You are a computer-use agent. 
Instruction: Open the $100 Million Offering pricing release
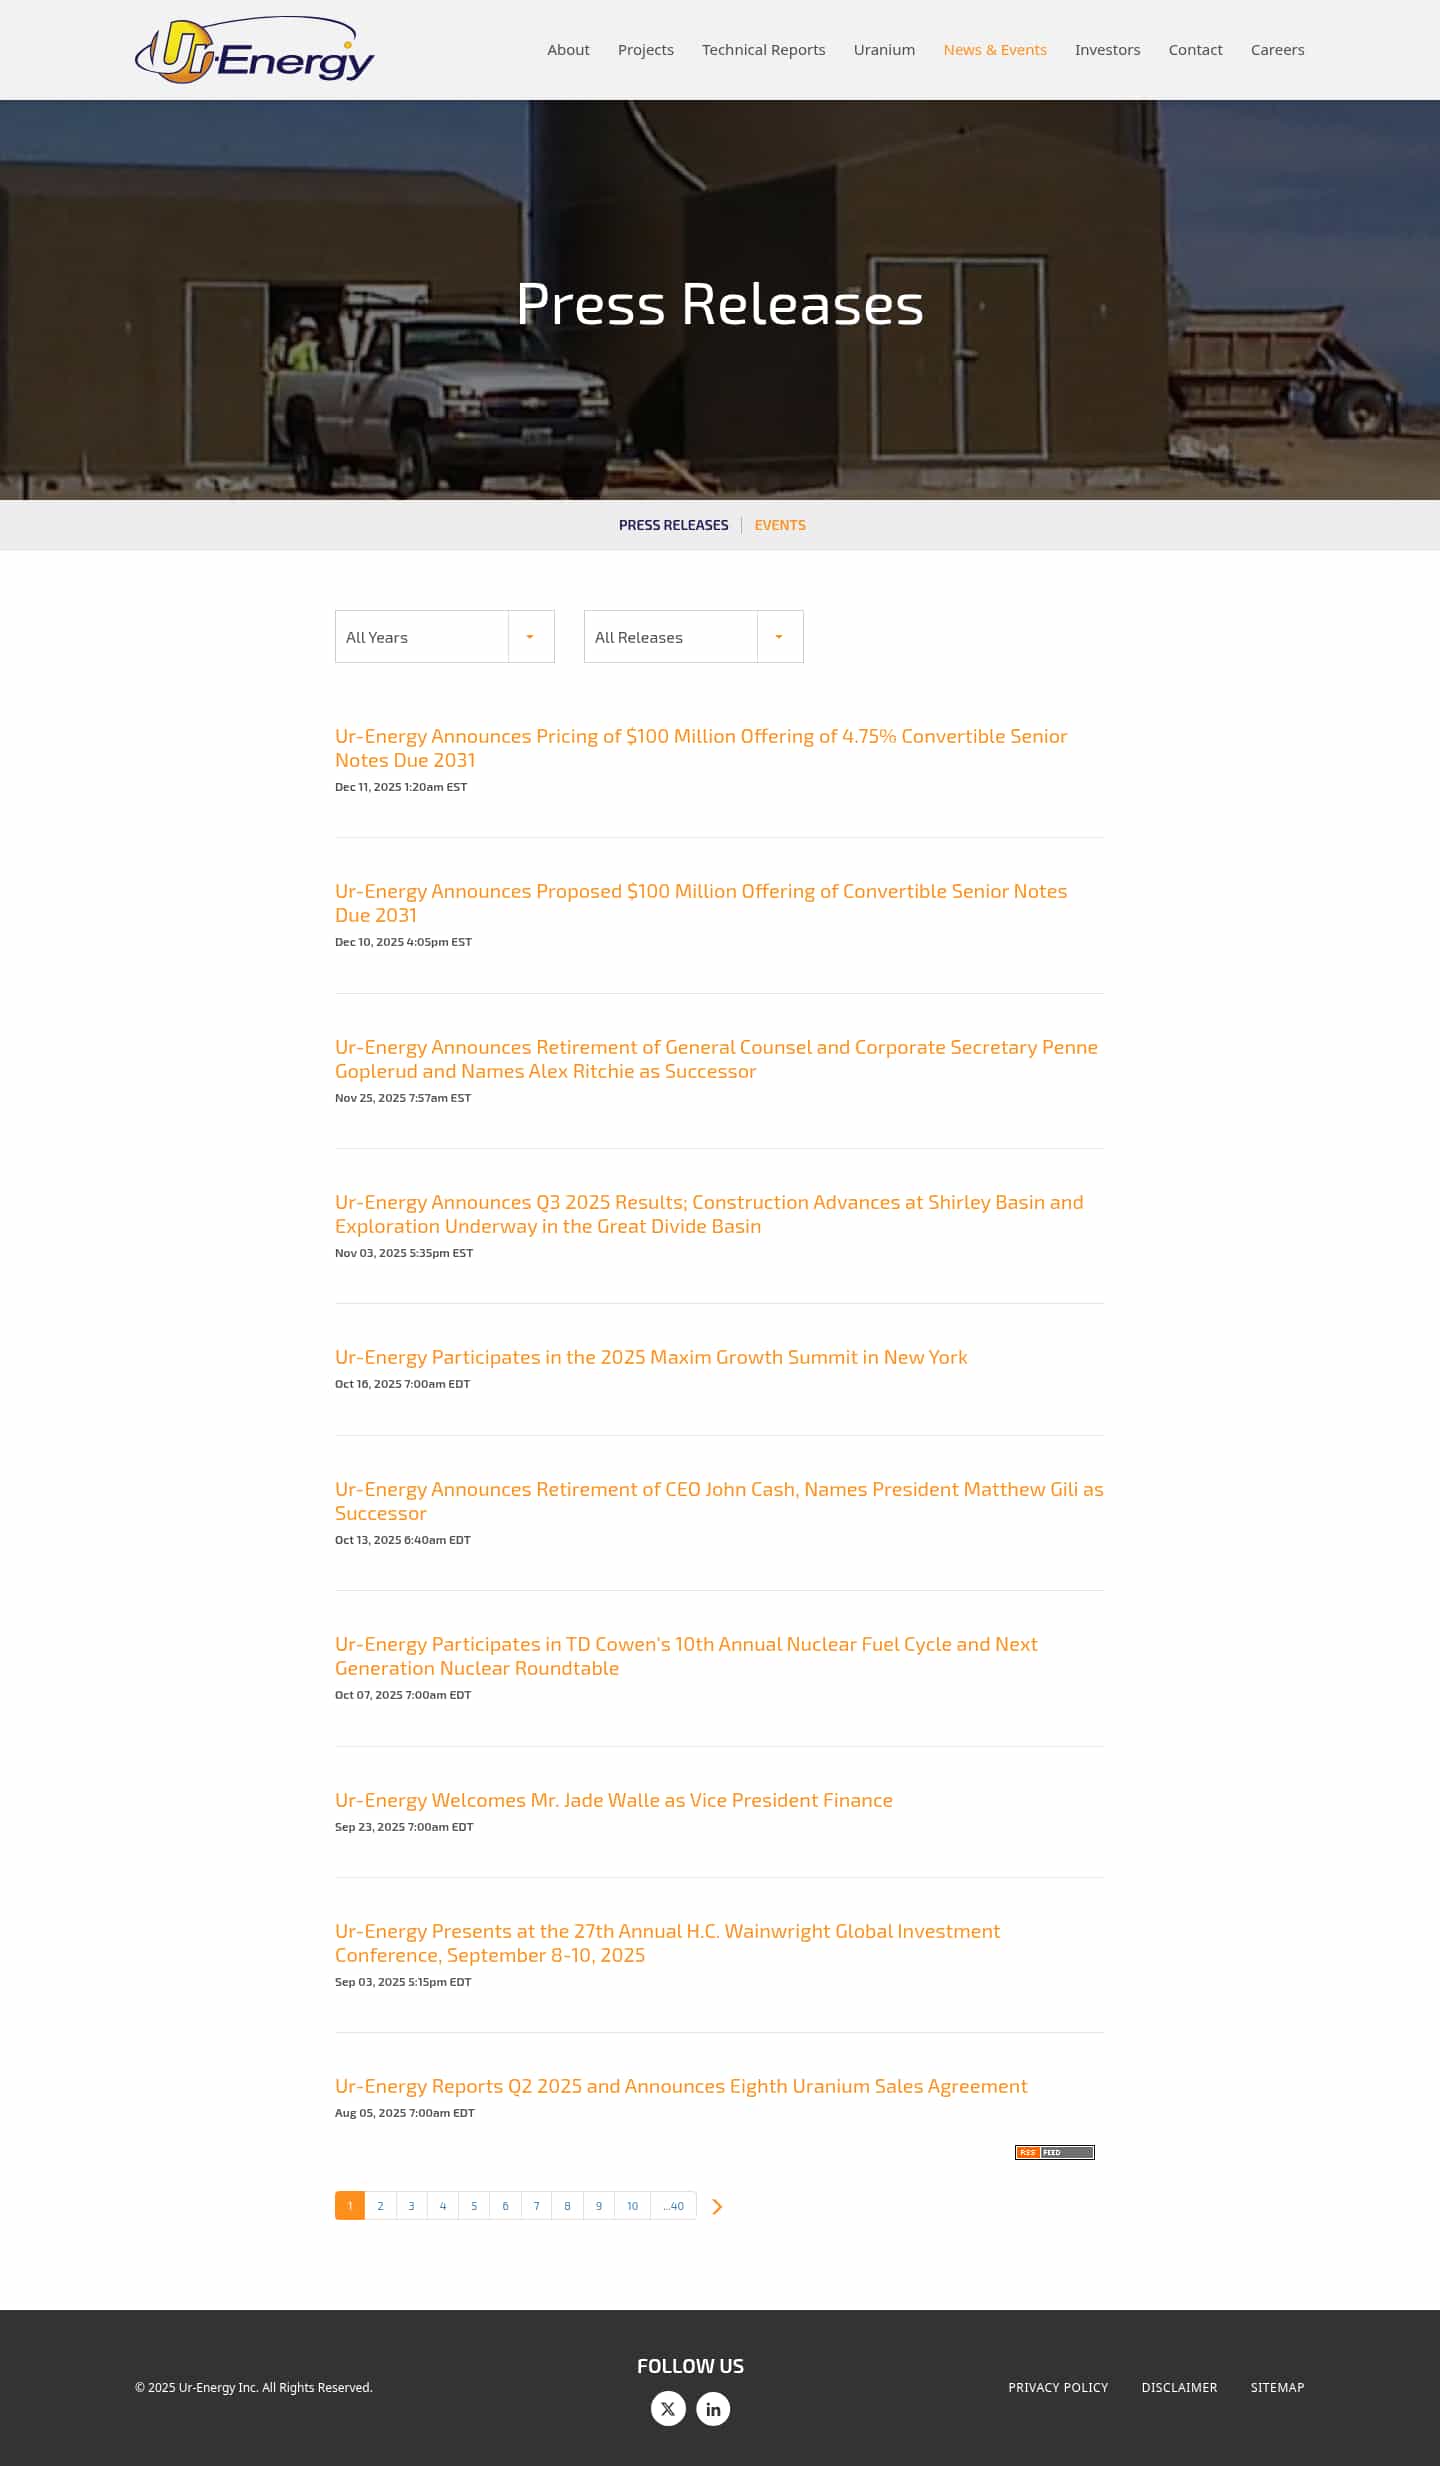701,748
